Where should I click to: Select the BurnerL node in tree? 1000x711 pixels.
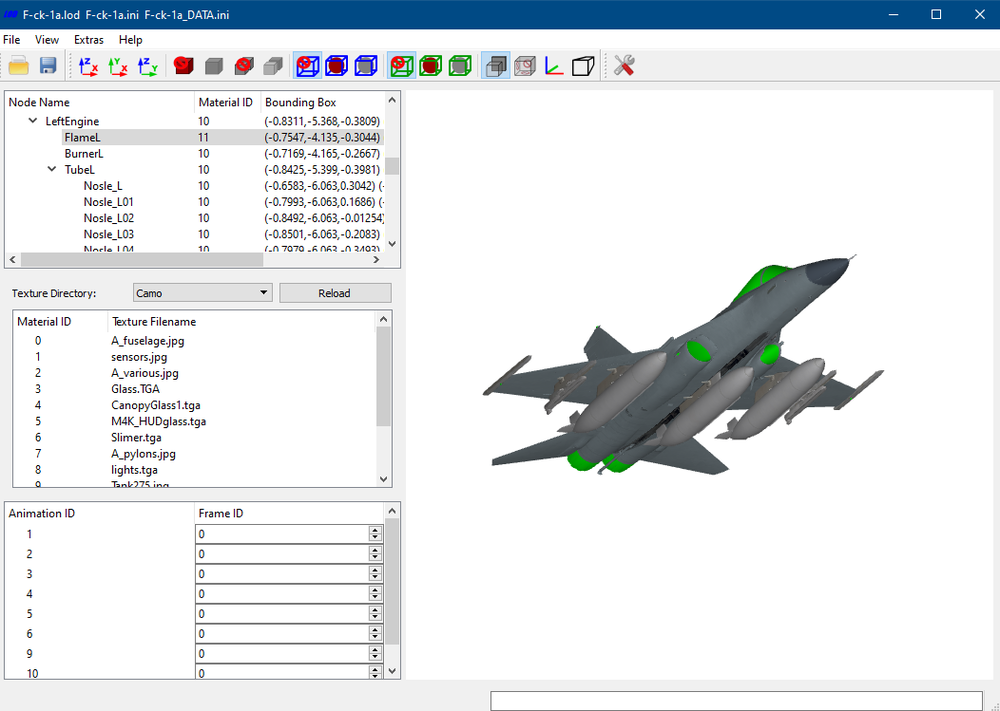[84, 154]
